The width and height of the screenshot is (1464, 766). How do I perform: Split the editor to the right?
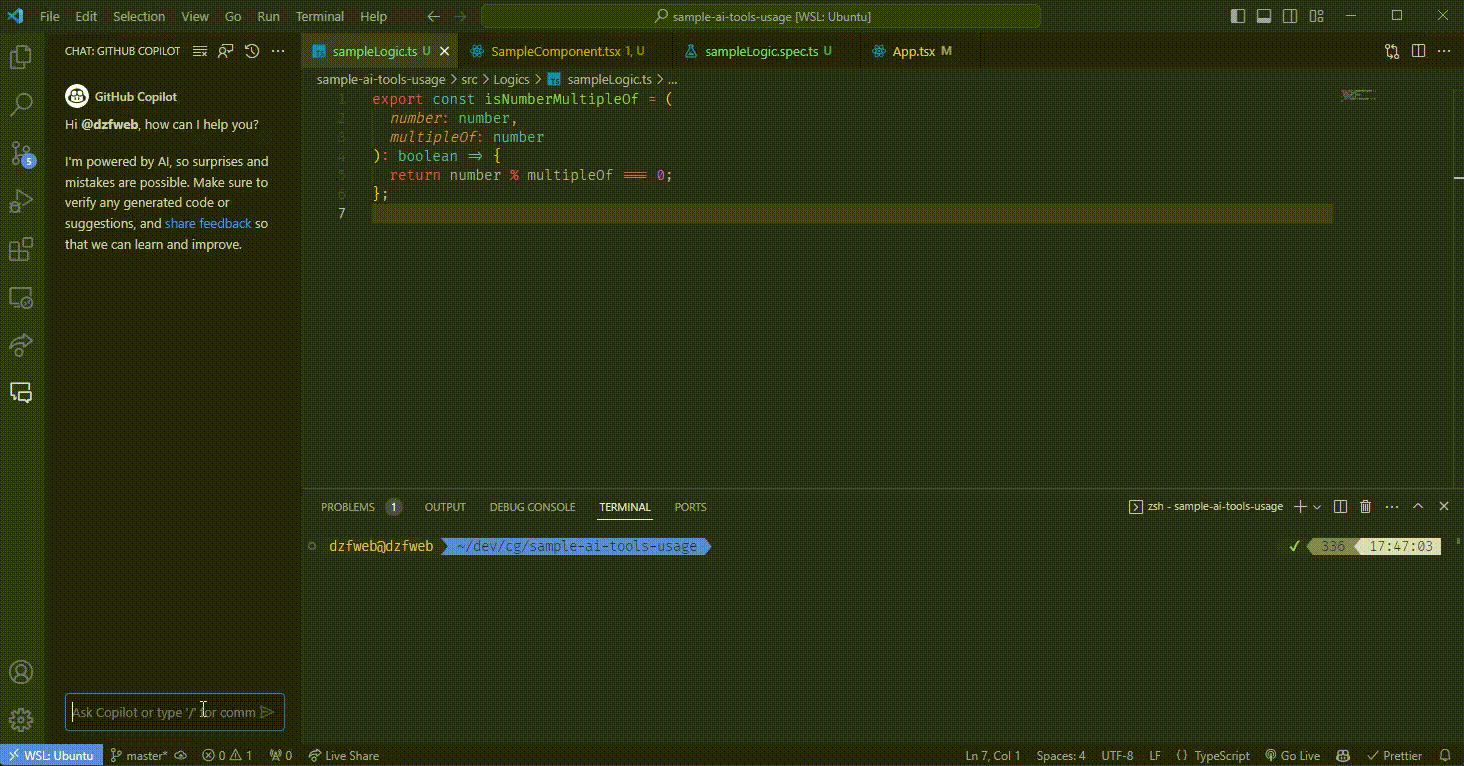1418,51
